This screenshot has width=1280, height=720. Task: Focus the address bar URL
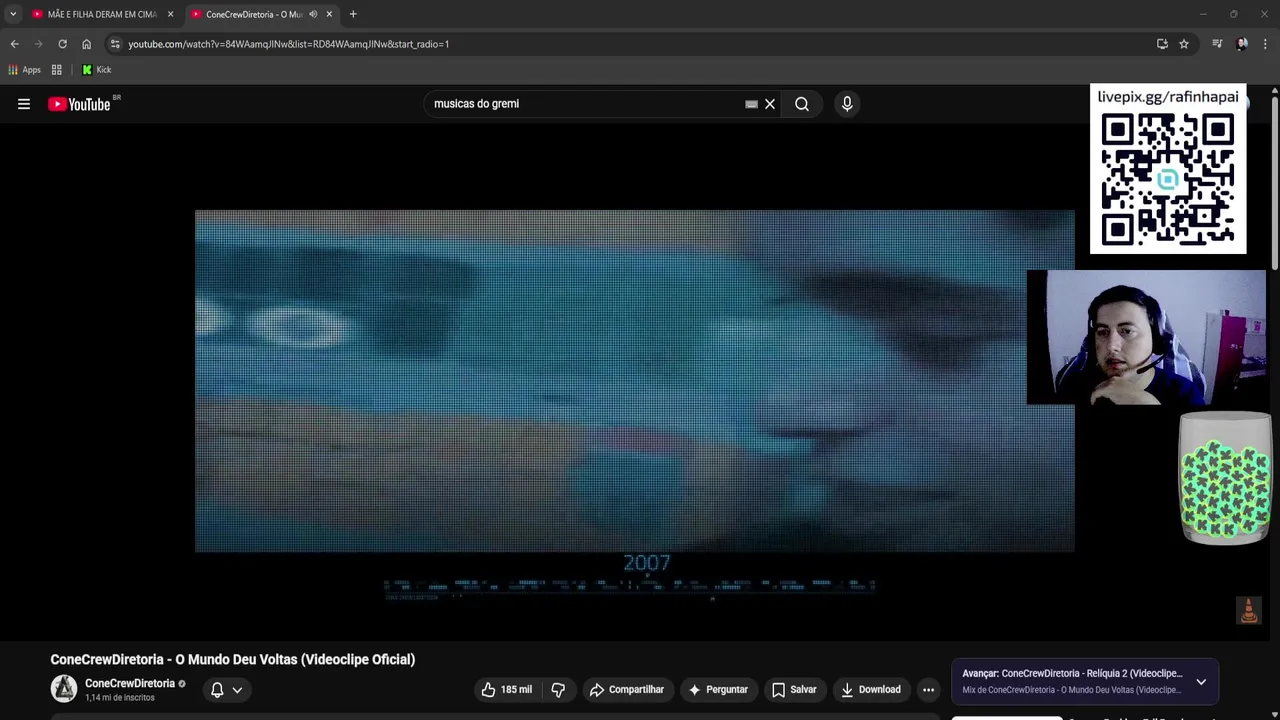(x=288, y=44)
